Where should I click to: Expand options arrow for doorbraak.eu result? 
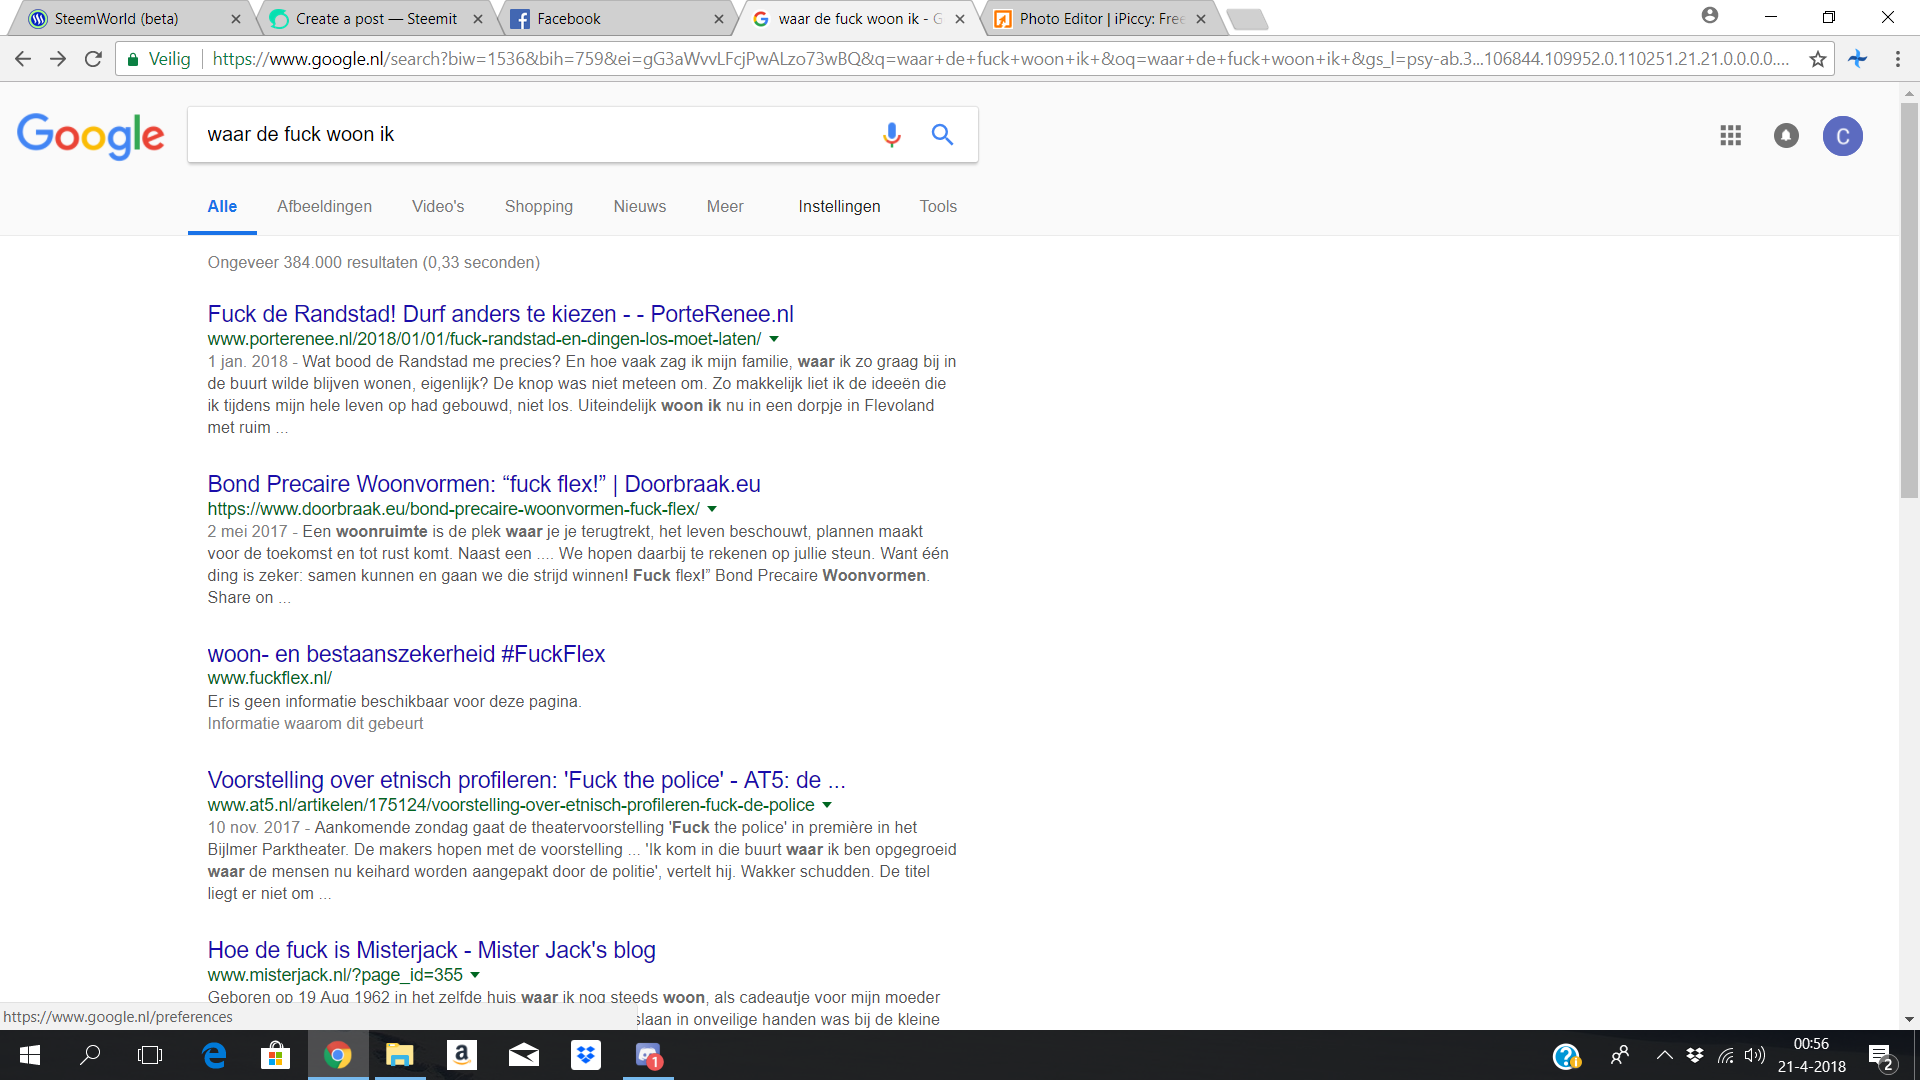(712, 509)
